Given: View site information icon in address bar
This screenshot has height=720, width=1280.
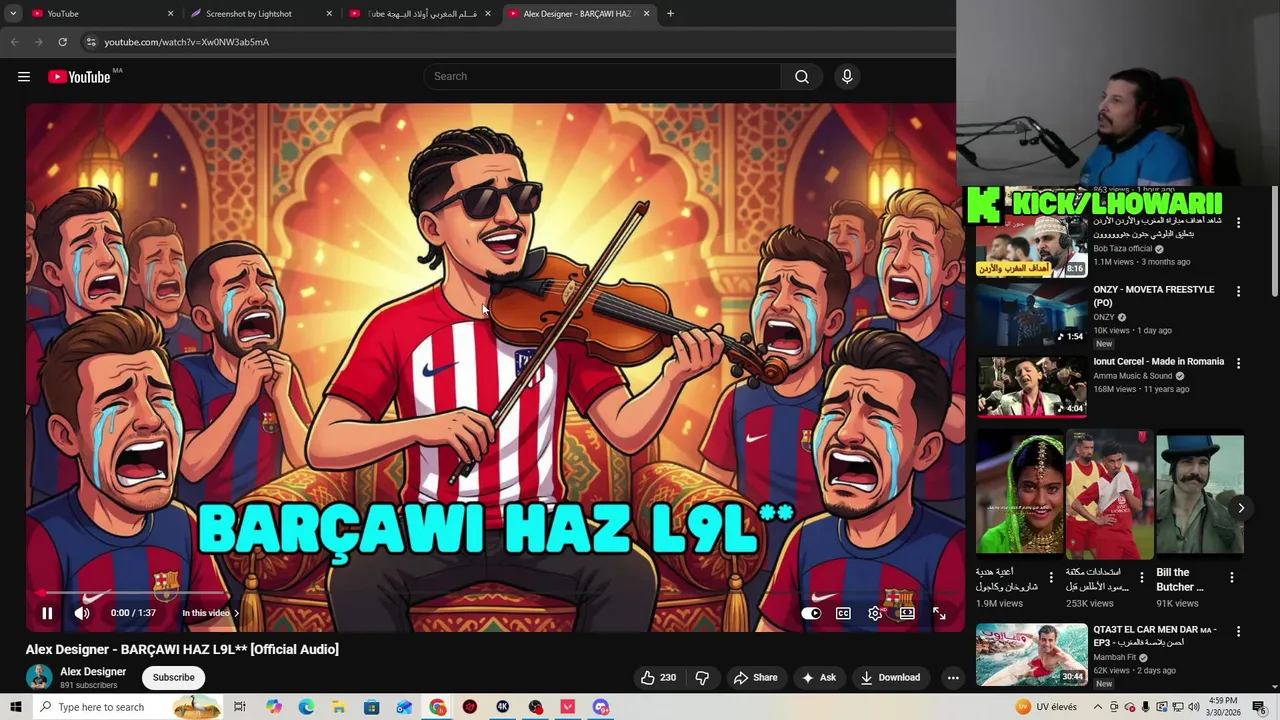Looking at the screenshot, I should [x=91, y=42].
